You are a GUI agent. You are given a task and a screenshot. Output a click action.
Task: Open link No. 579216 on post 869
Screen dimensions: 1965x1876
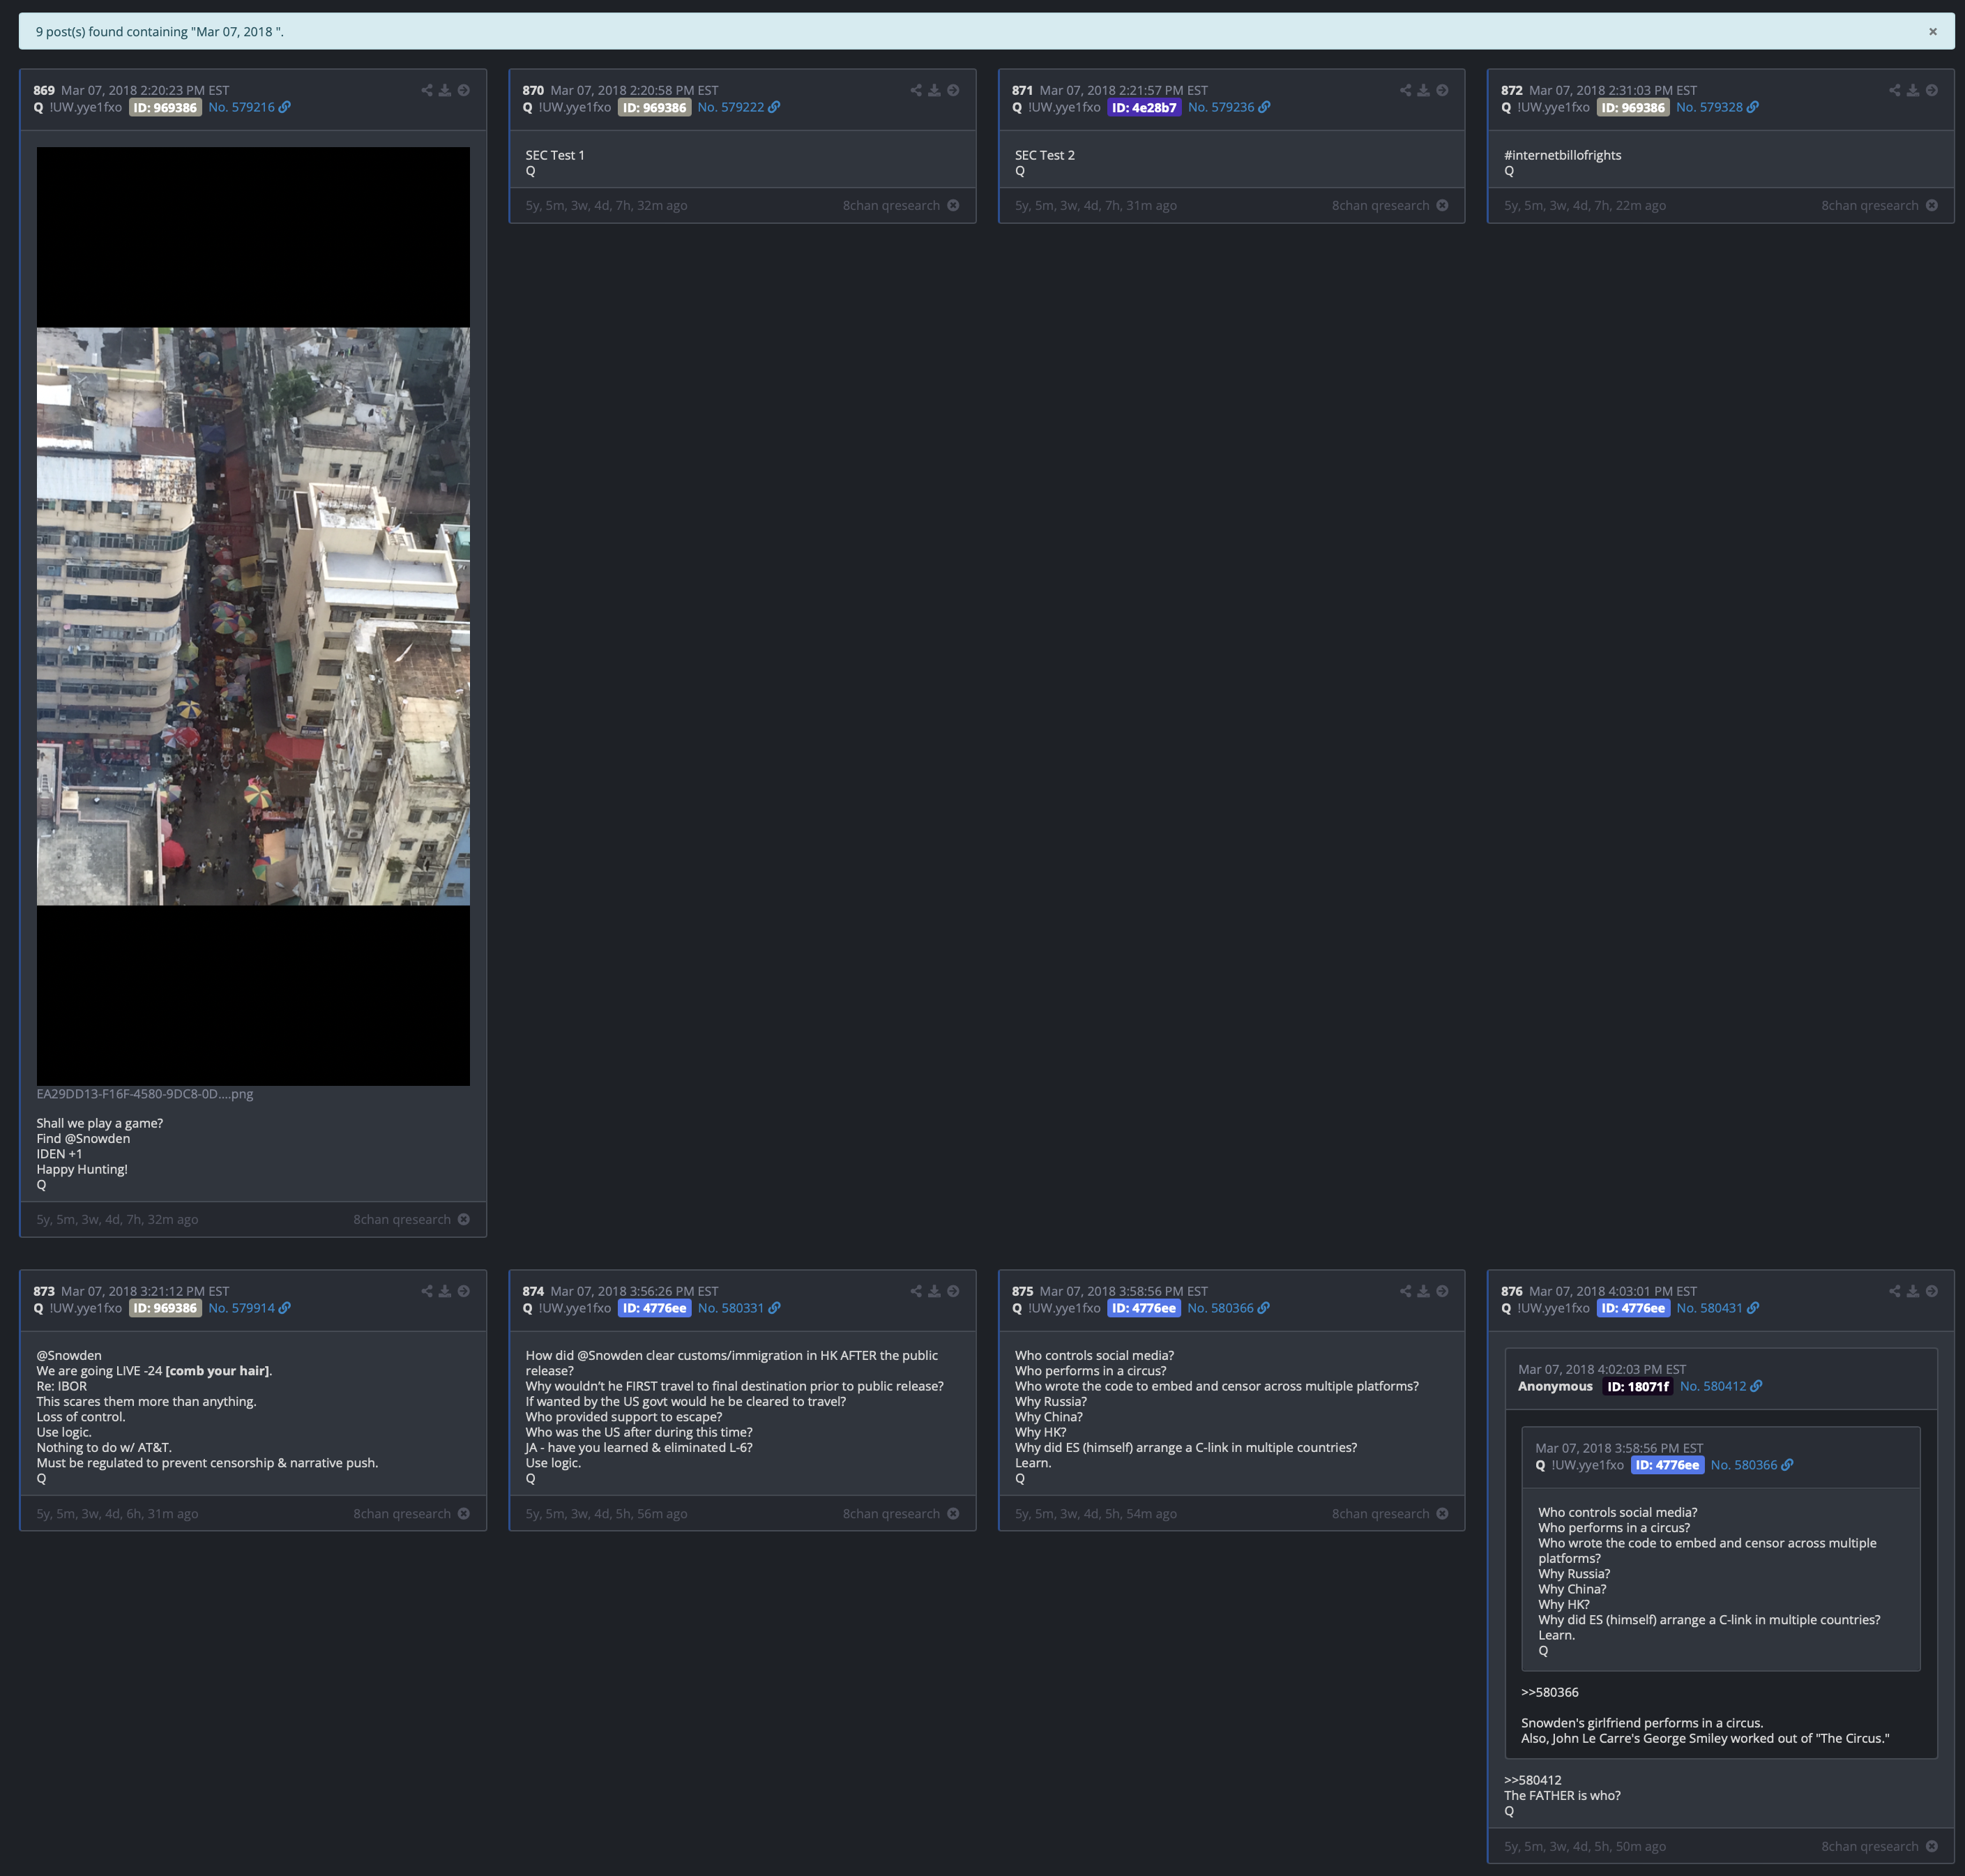pyautogui.click(x=250, y=107)
